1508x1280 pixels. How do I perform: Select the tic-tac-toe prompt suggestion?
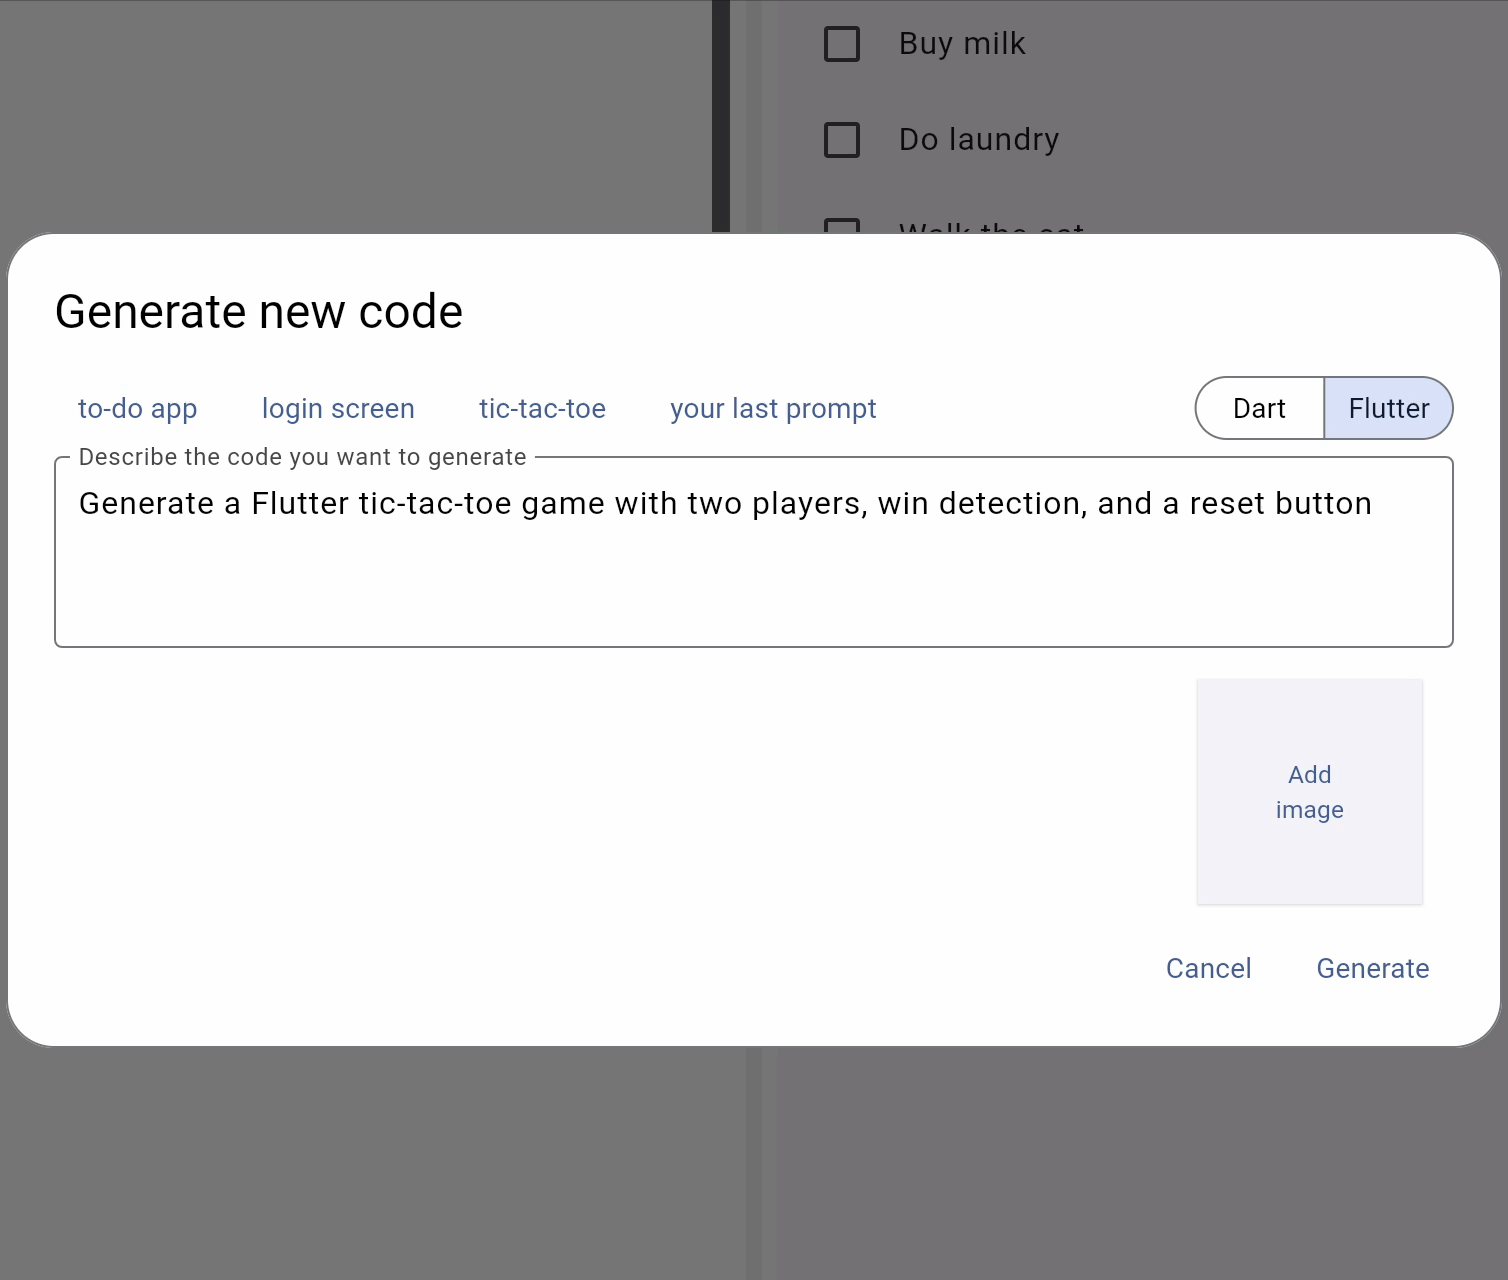coord(542,408)
